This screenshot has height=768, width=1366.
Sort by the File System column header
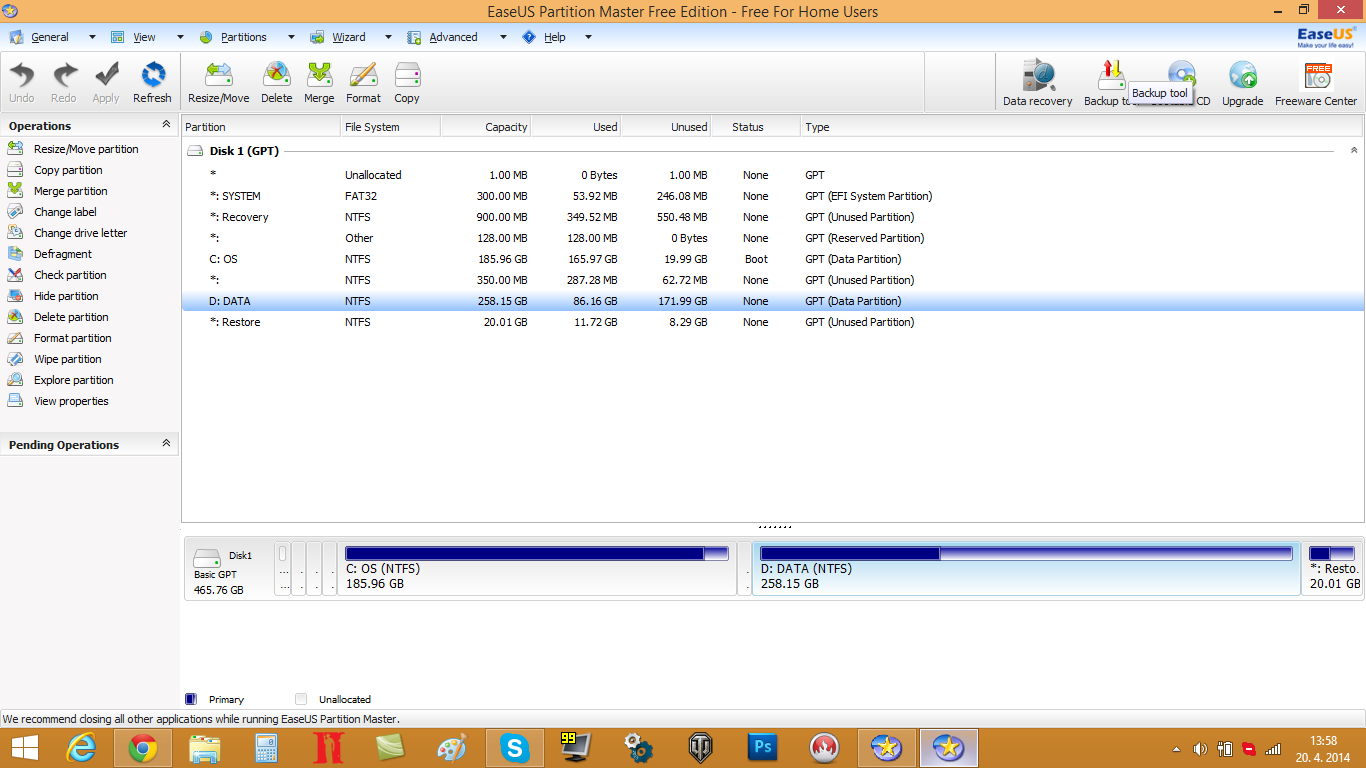pyautogui.click(x=390, y=127)
